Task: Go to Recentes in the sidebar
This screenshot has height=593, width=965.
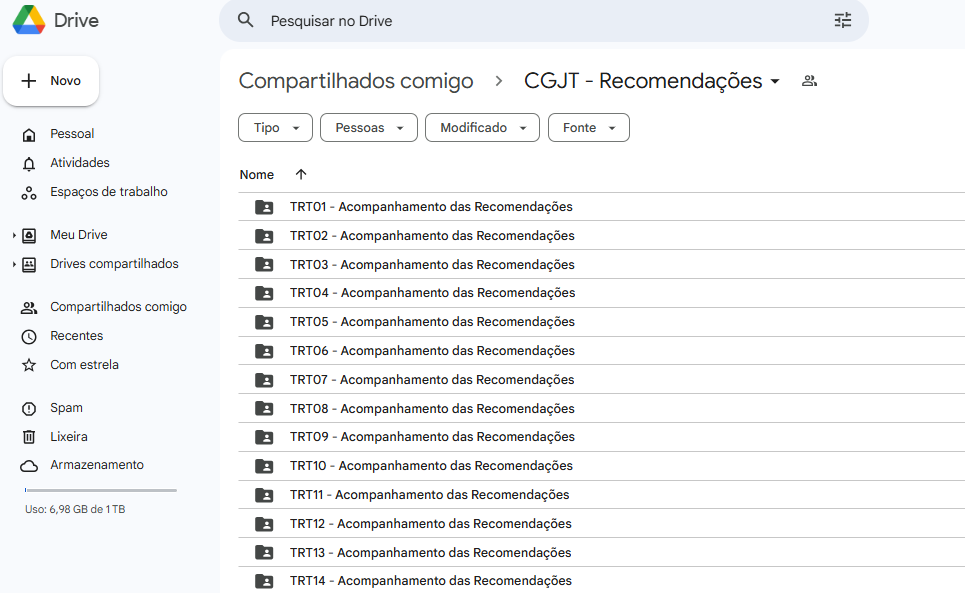Action: pos(76,336)
